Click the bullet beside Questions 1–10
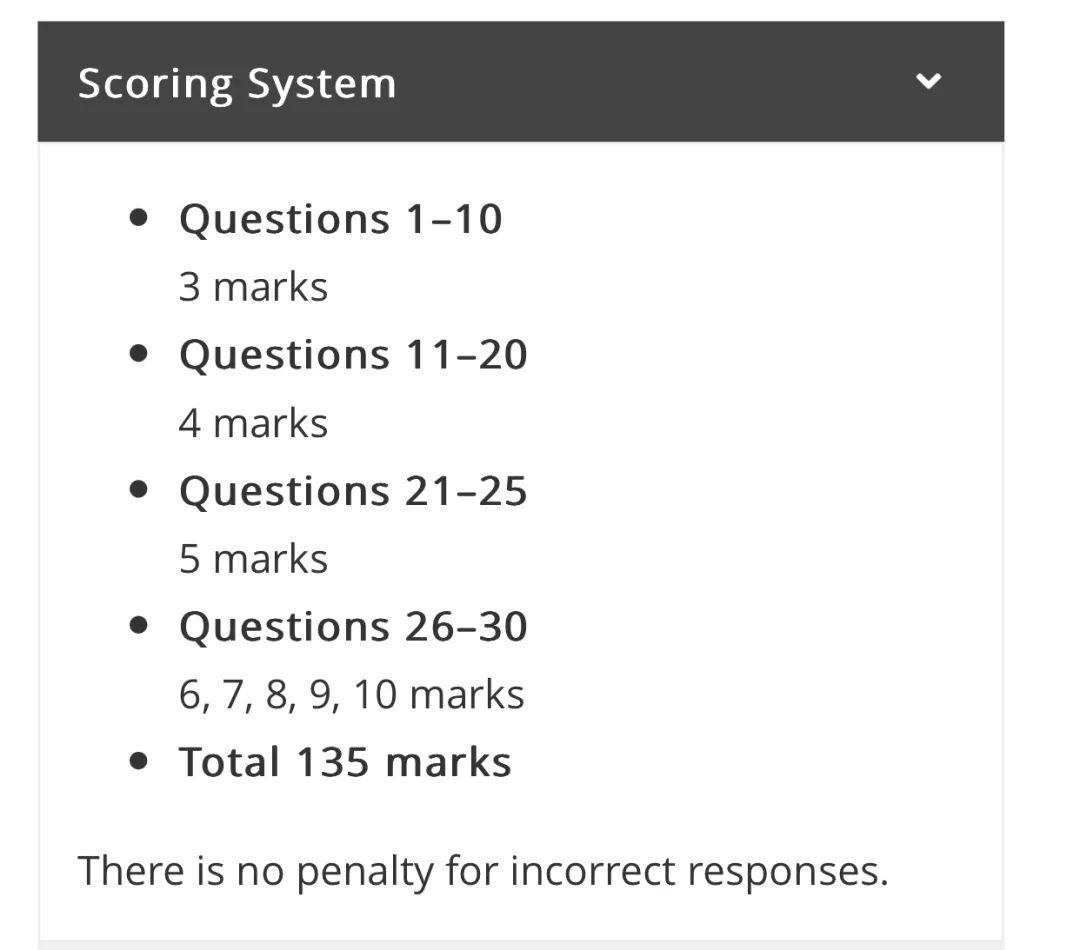This screenshot has height=950, width=1080. point(138,218)
